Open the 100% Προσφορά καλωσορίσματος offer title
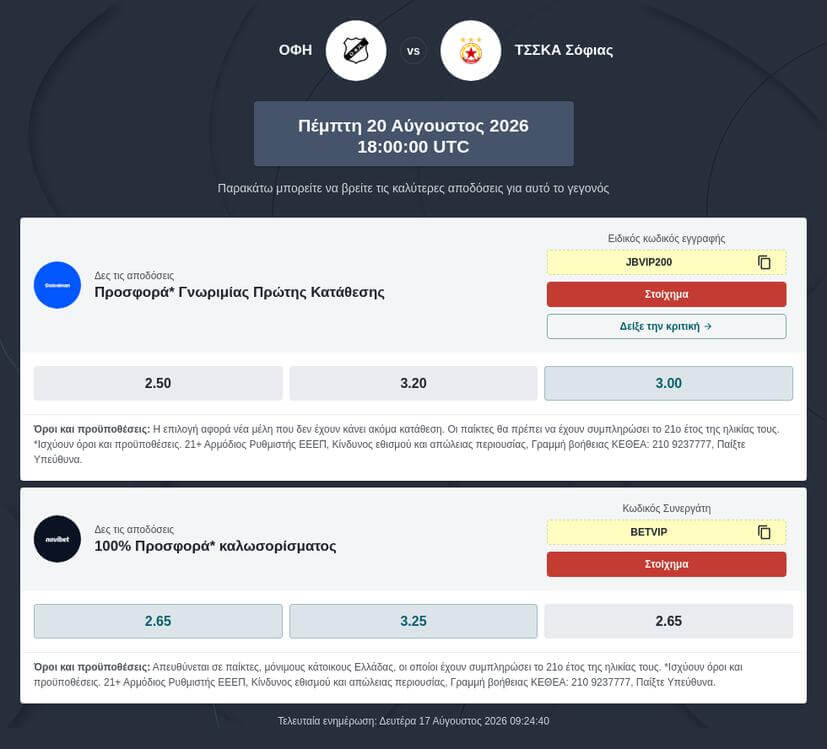 coord(215,546)
